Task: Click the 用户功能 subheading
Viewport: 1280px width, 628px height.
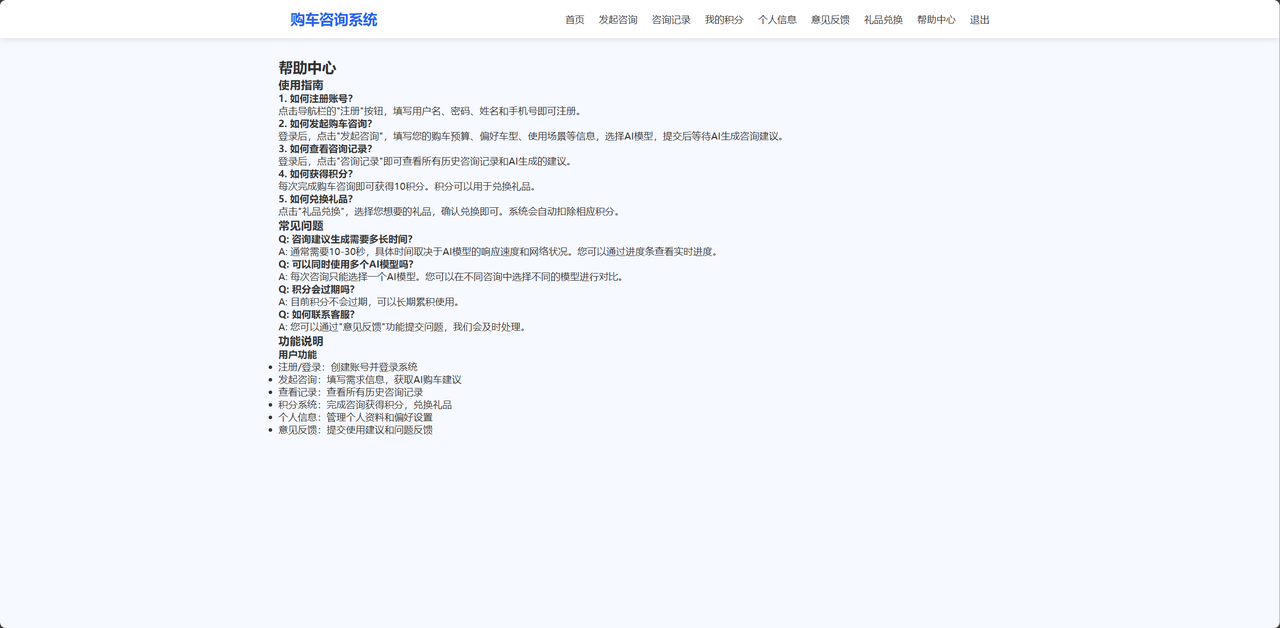Action: click(297, 355)
